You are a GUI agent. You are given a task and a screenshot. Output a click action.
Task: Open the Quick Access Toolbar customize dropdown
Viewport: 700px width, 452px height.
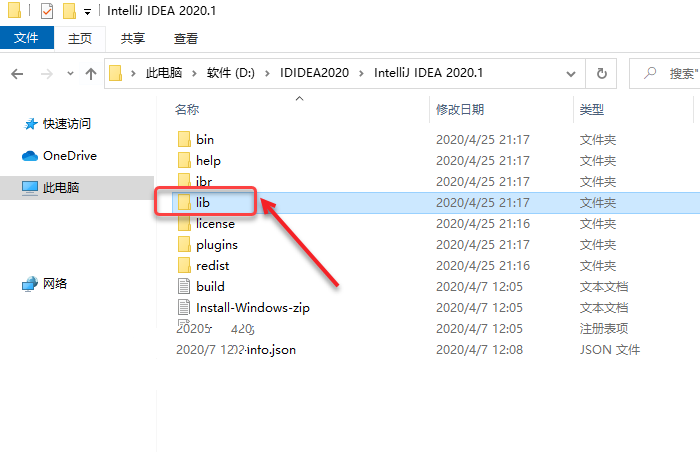(x=88, y=12)
